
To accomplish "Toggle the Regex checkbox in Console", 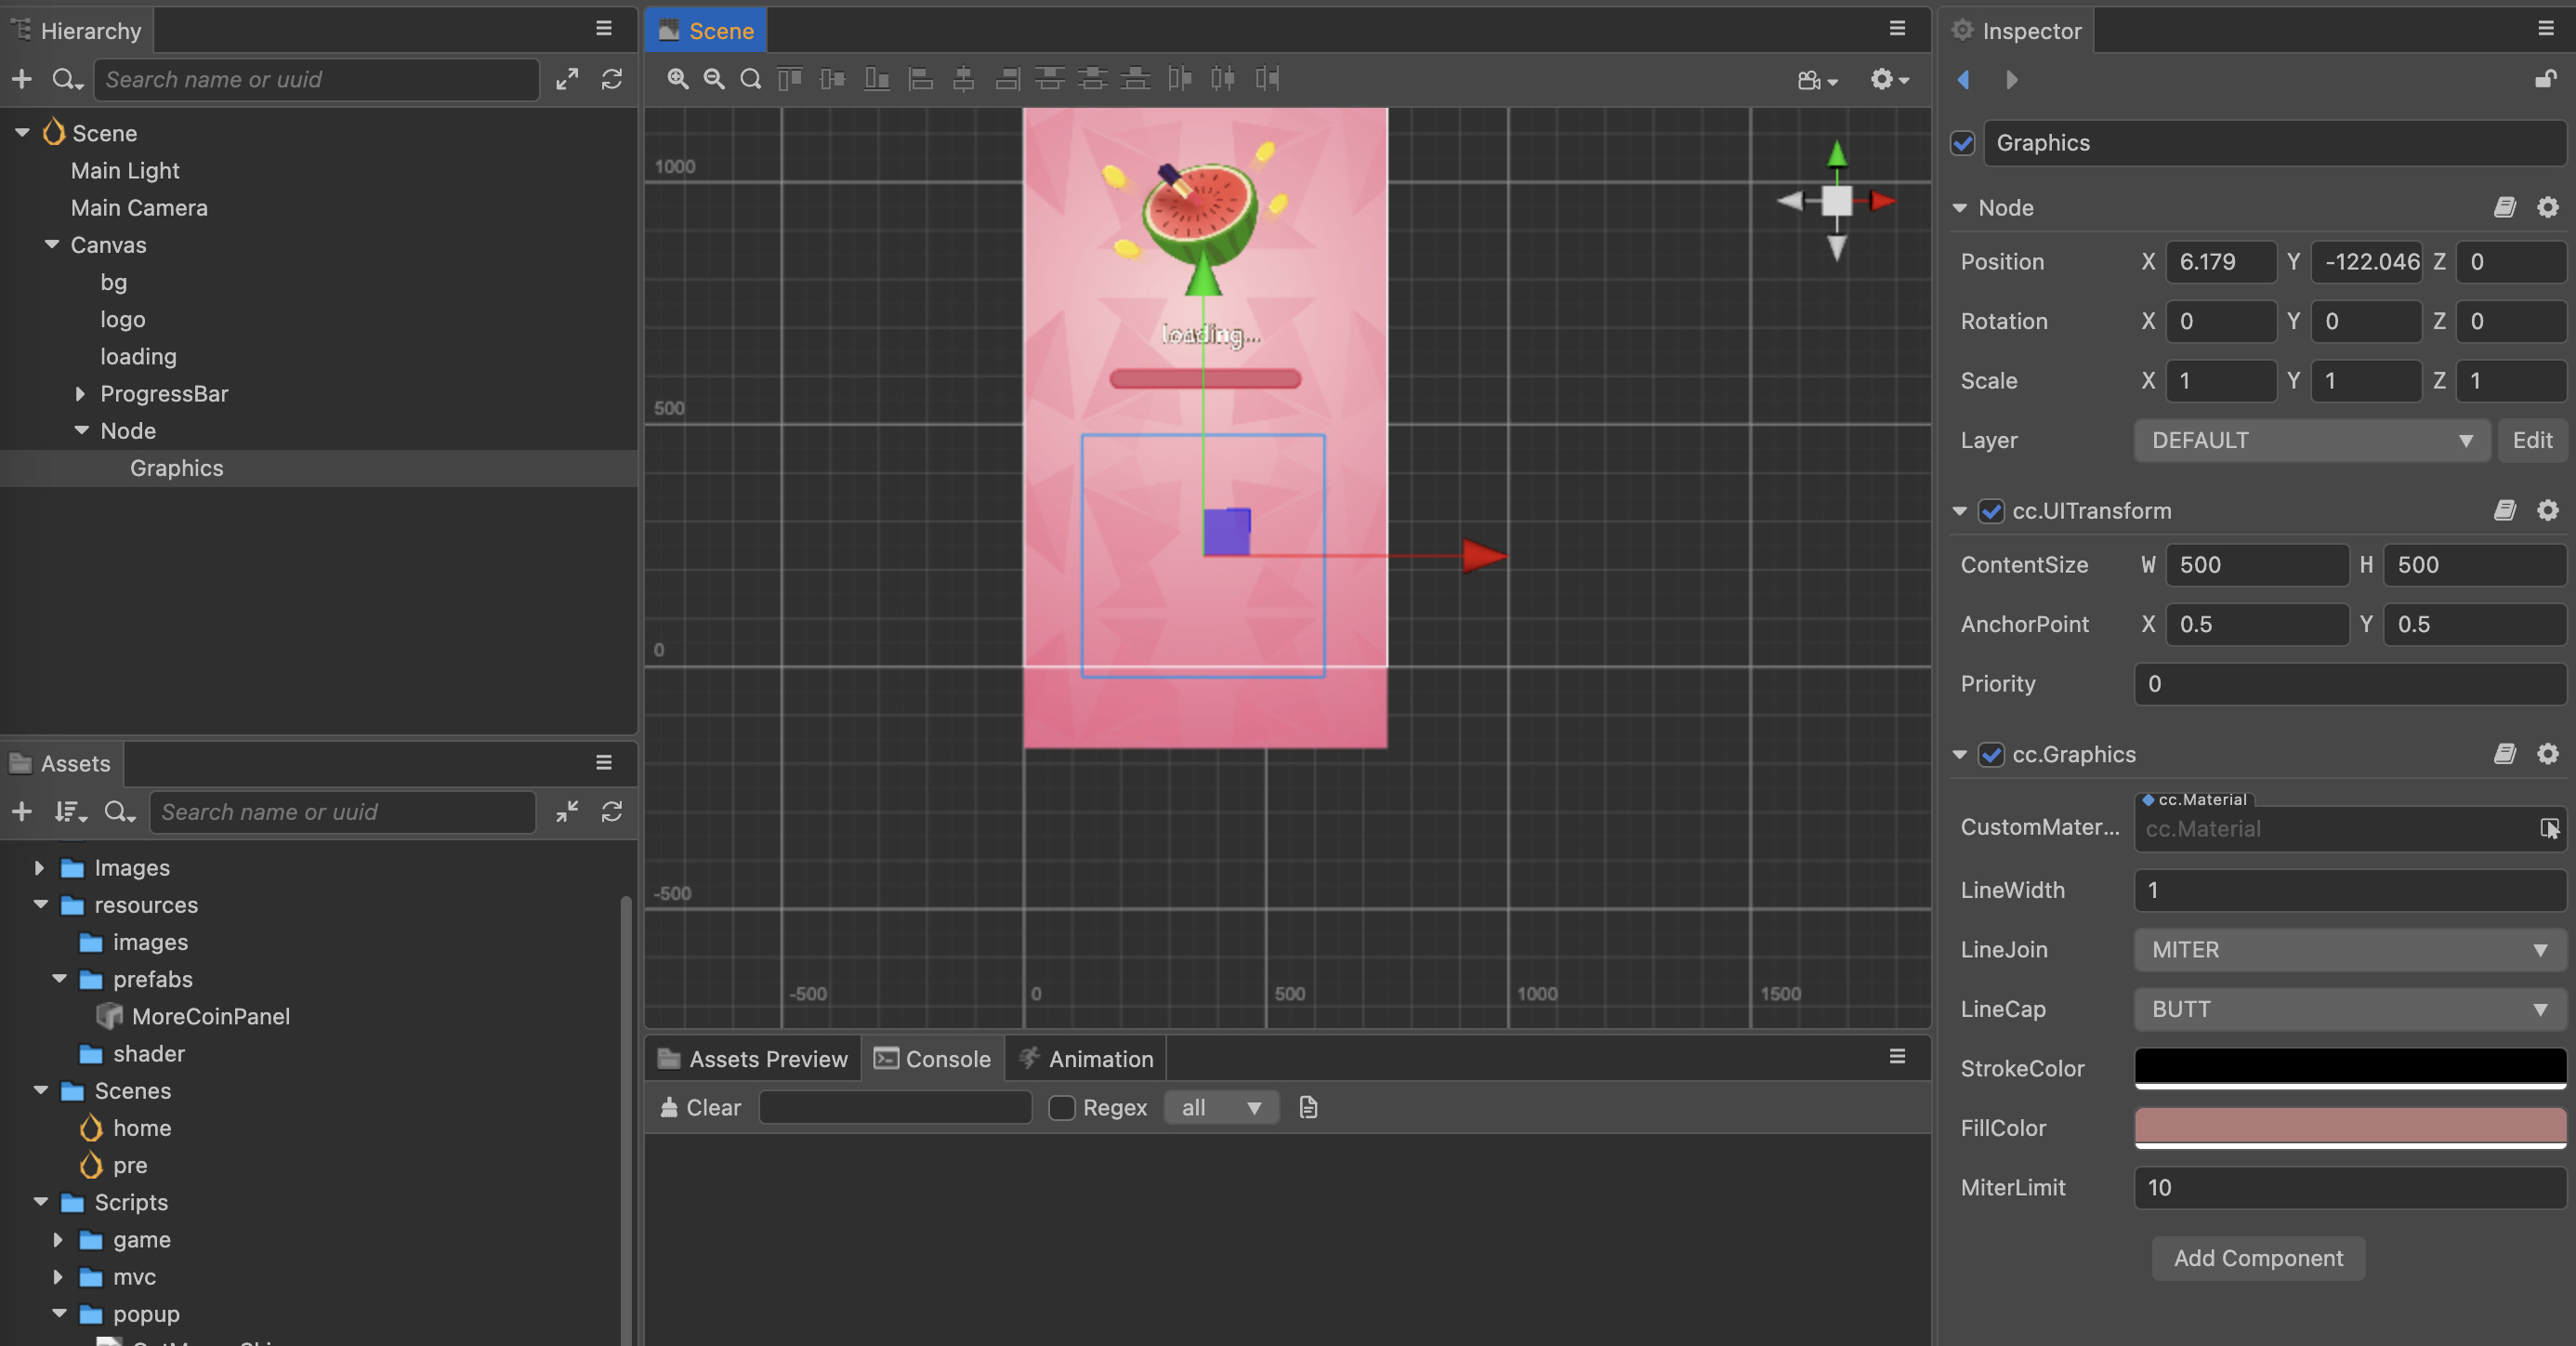I will (1061, 1107).
